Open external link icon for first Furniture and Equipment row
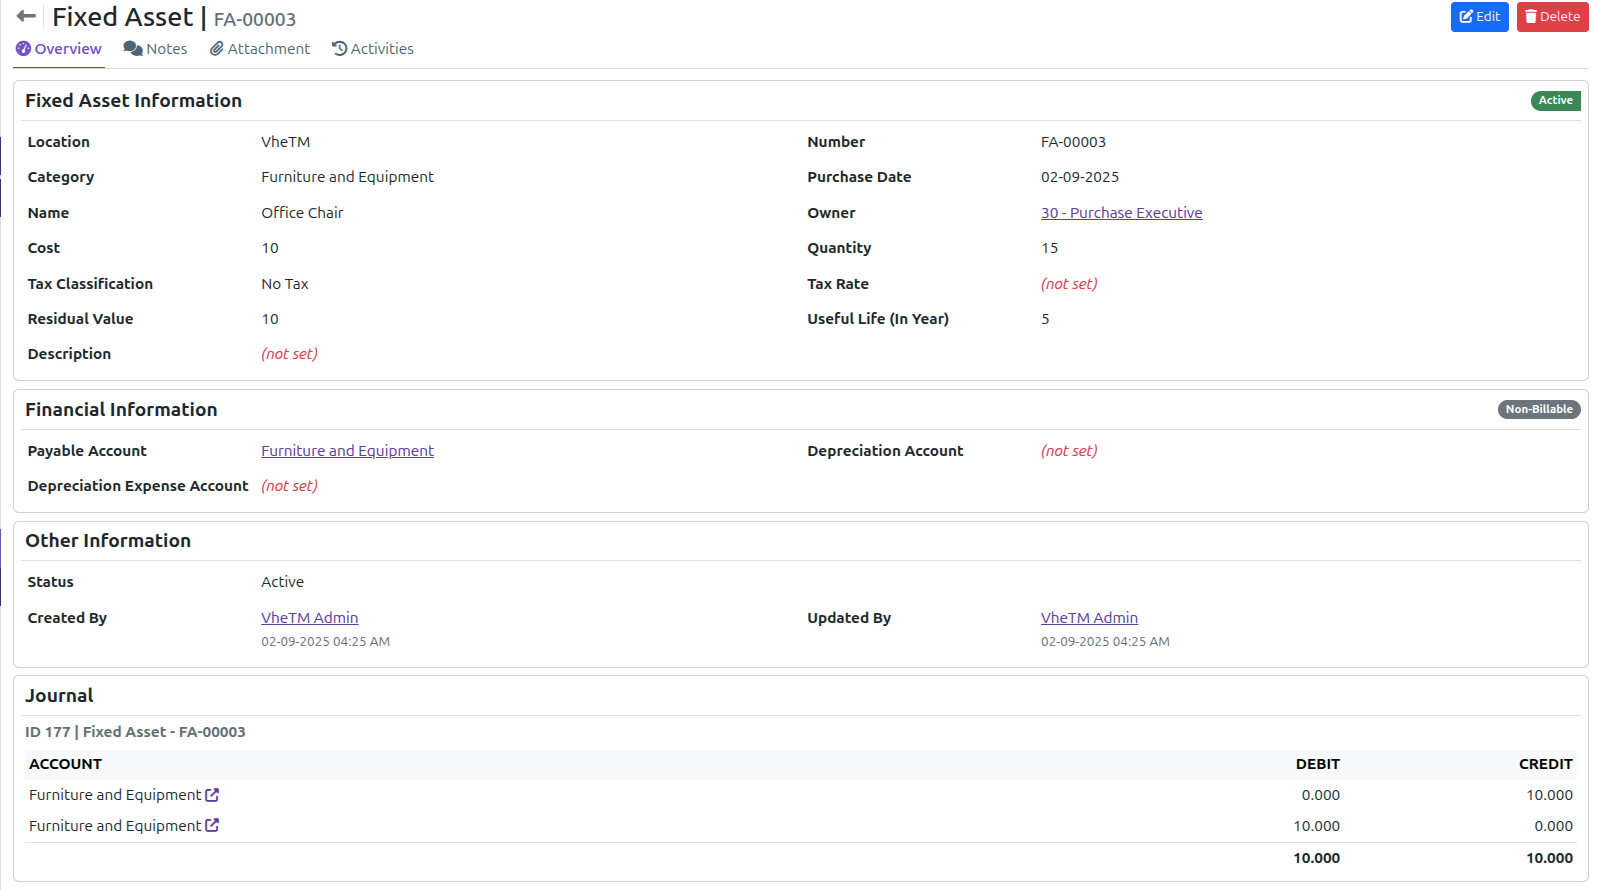 pos(212,795)
